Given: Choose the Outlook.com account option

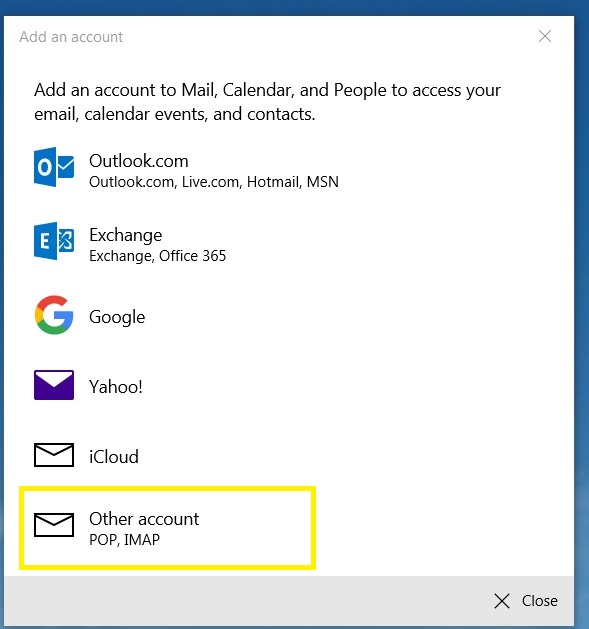Looking at the screenshot, I should pyautogui.click(x=187, y=170).
